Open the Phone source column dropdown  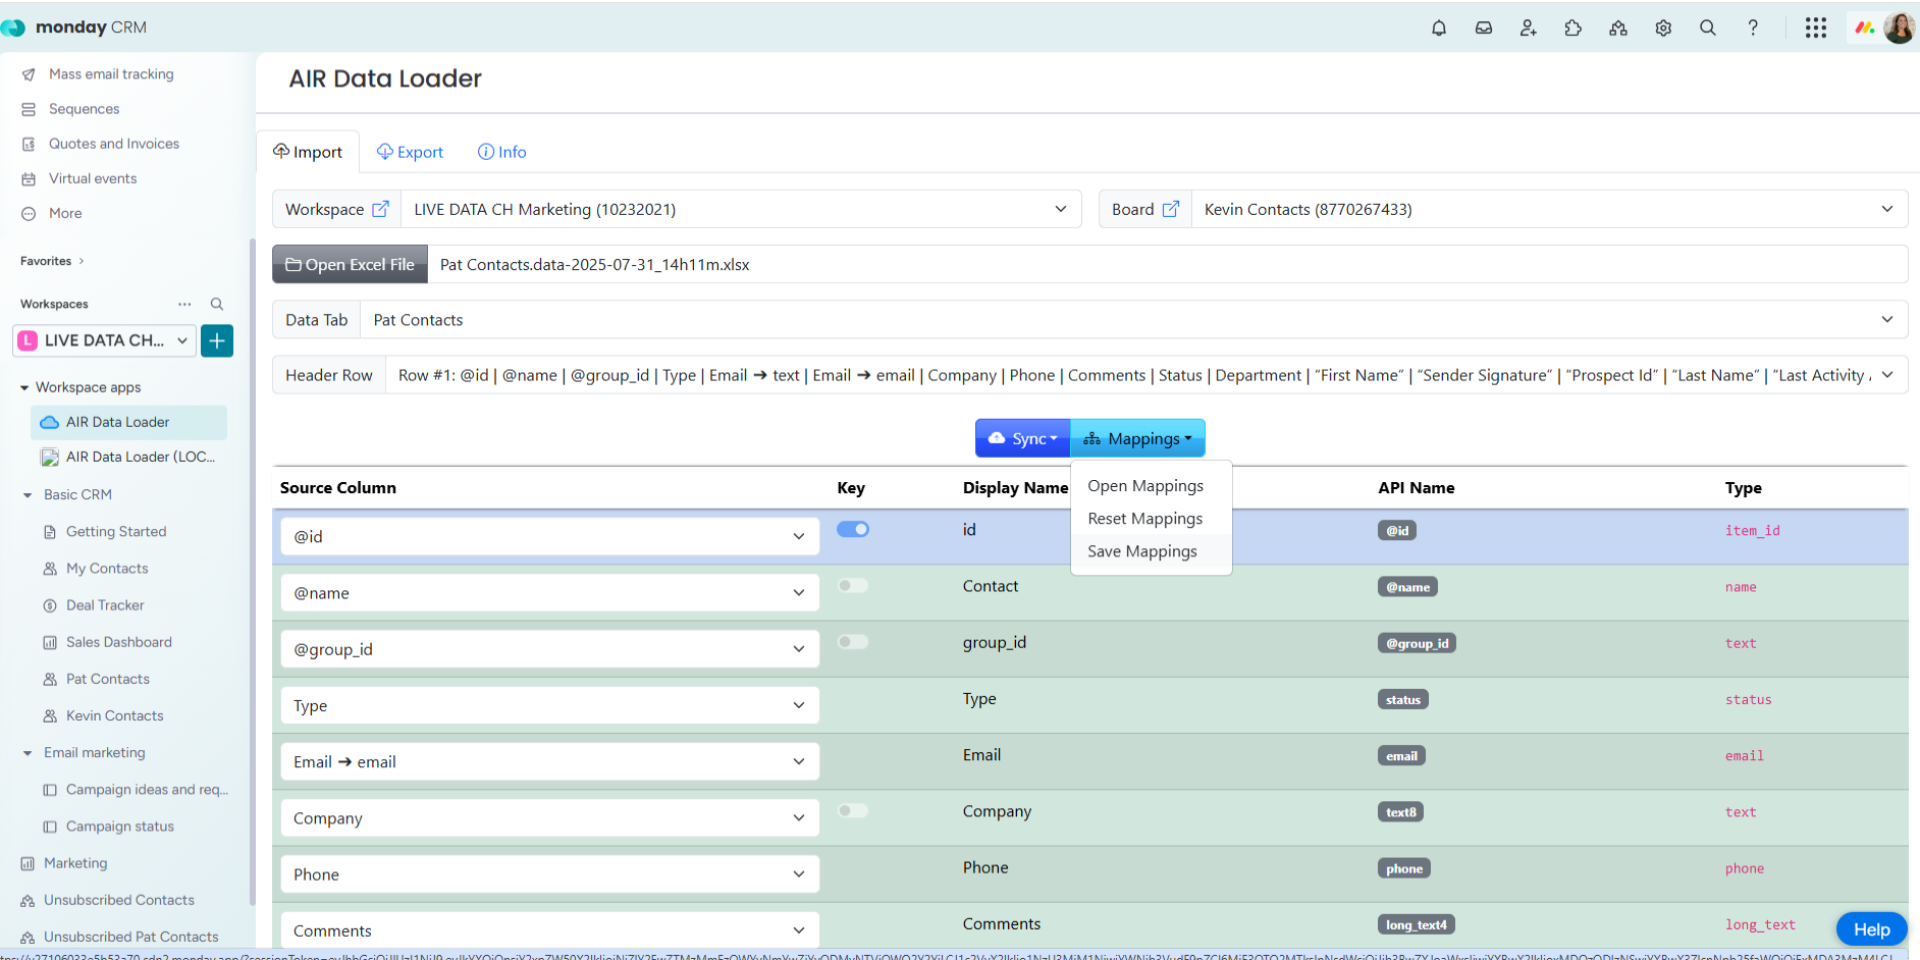[549, 874]
